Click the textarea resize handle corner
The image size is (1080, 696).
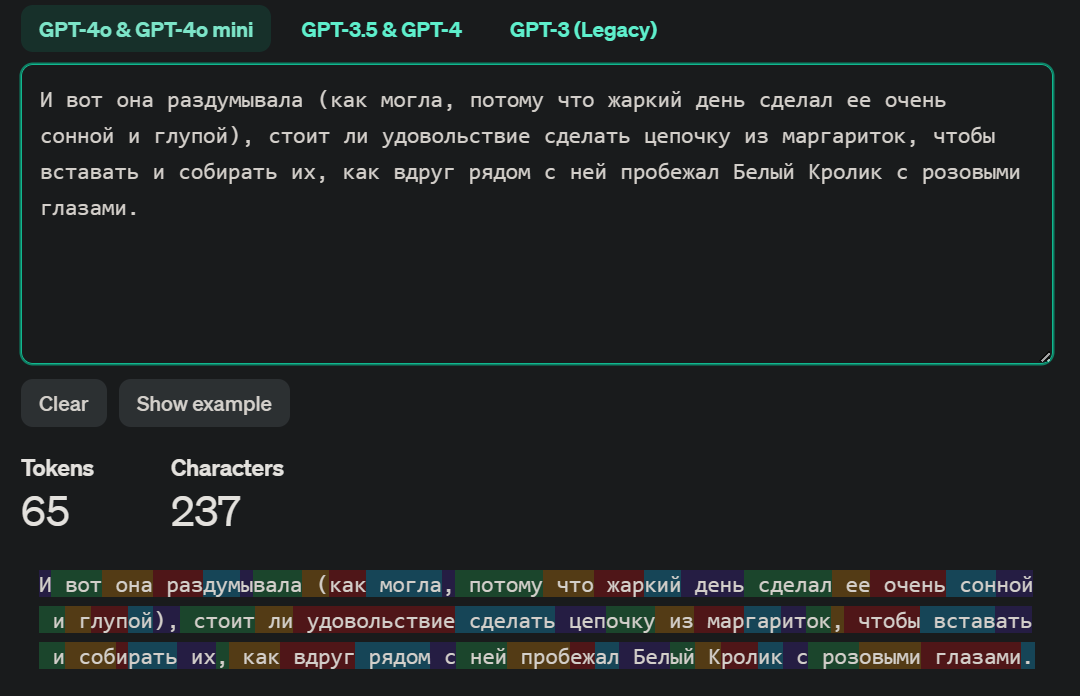click(1045, 357)
